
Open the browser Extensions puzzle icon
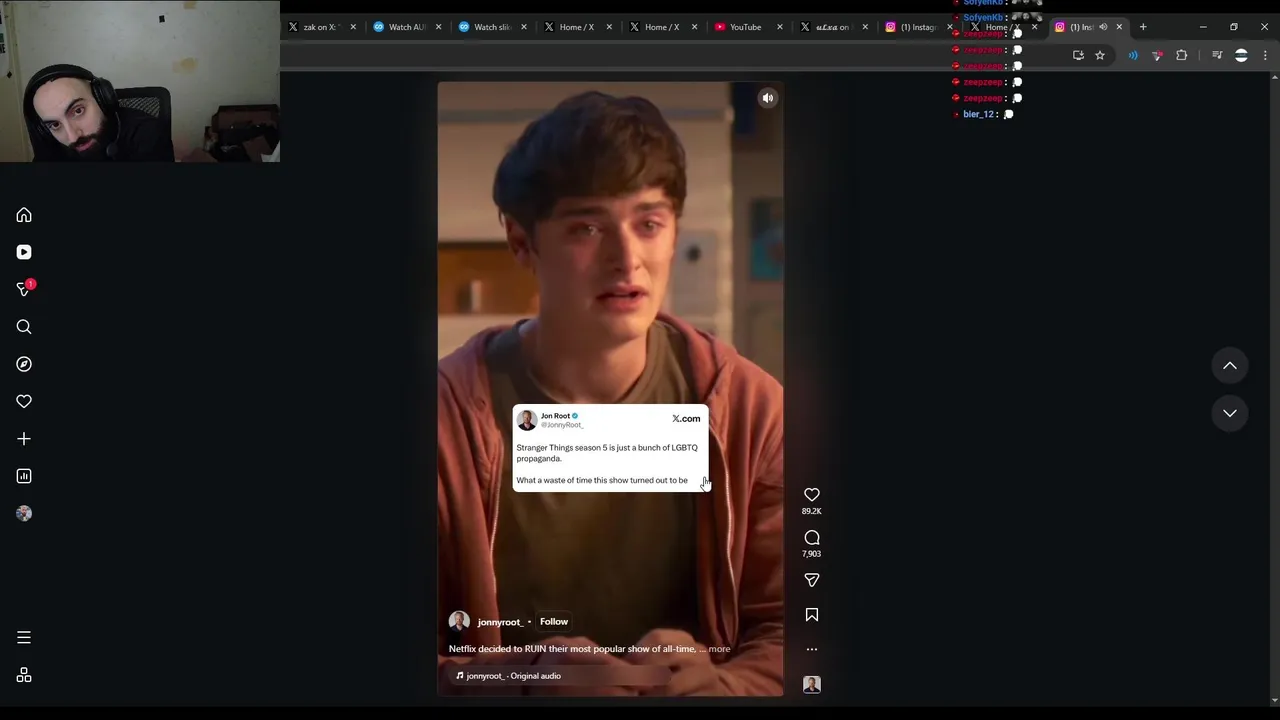[x=1181, y=55]
